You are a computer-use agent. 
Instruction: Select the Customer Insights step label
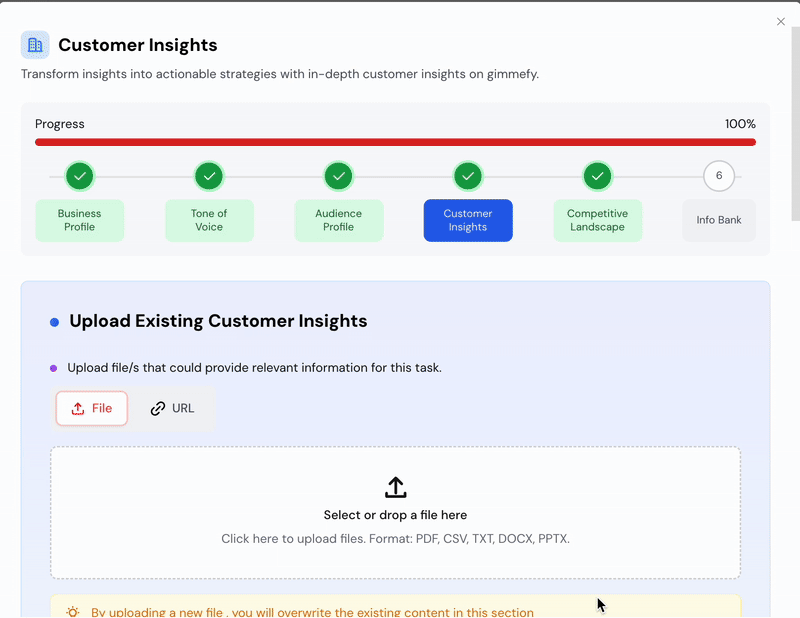tap(468, 220)
